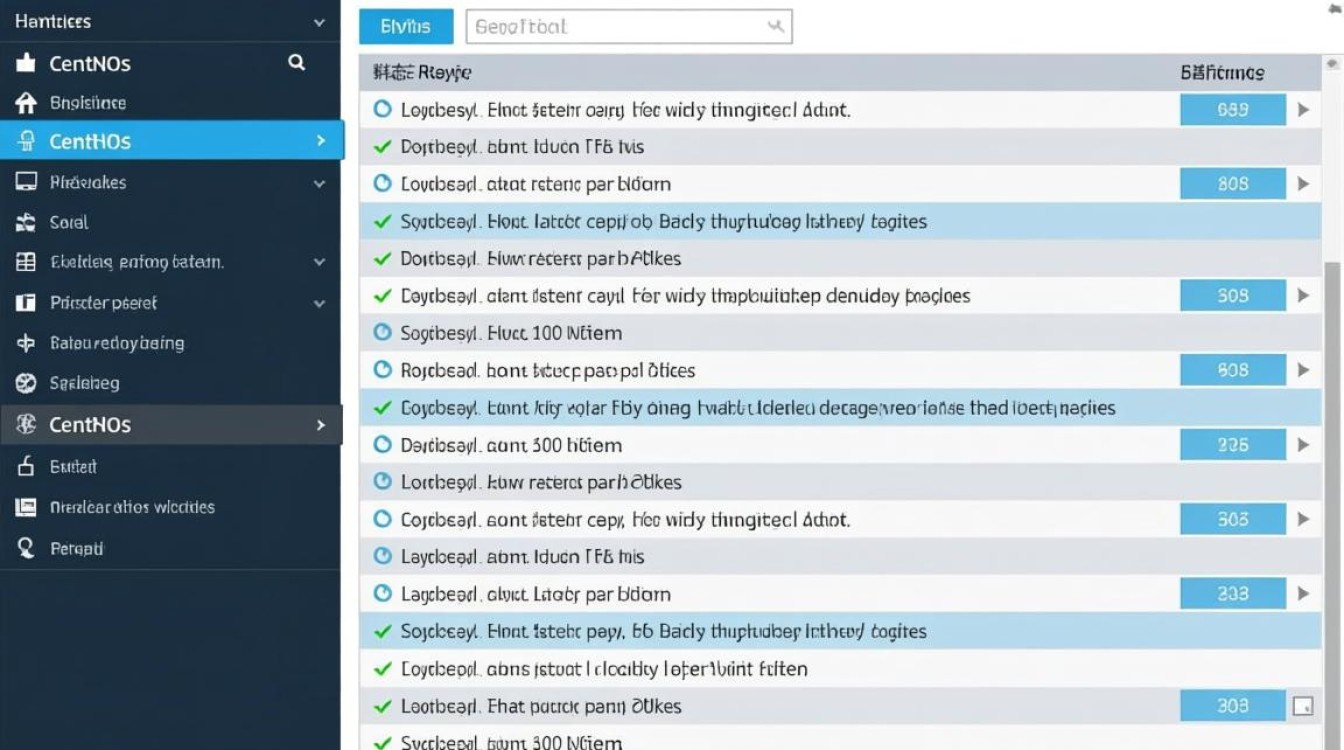The width and height of the screenshot is (1344, 750).
Task: Click the blue Elvths button
Action: pyautogui.click(x=406, y=27)
